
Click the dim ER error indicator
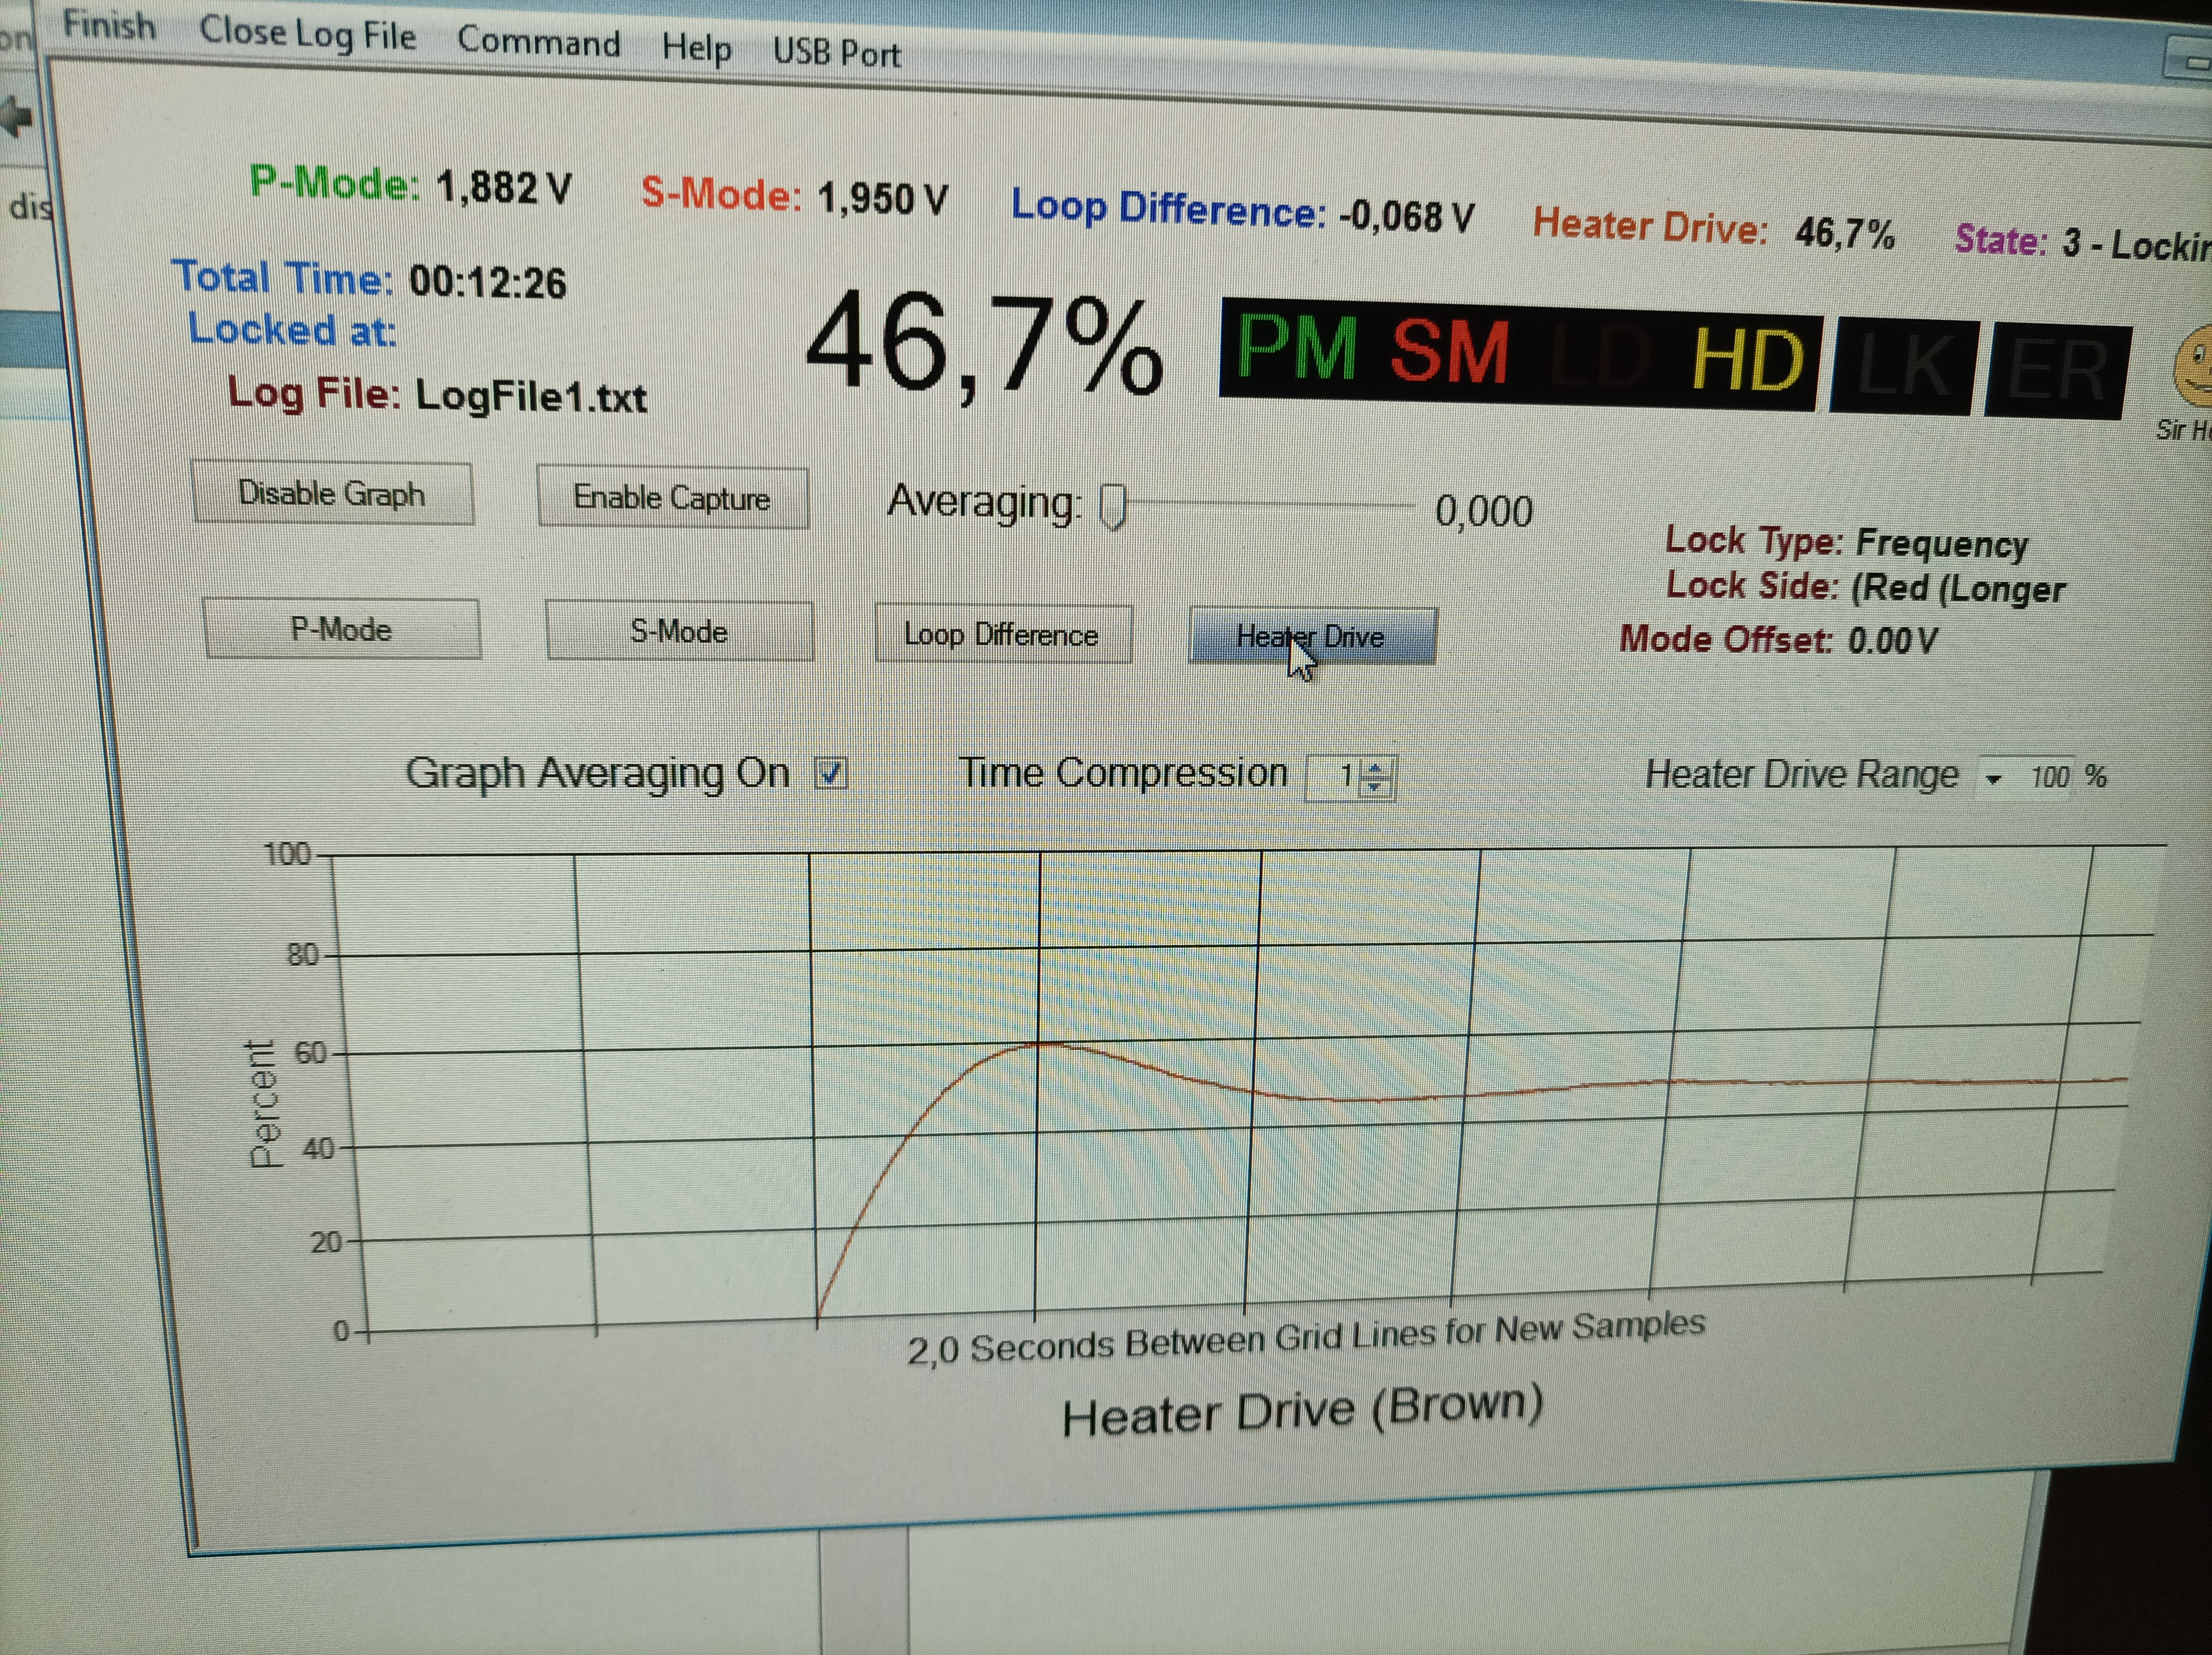(2057, 372)
